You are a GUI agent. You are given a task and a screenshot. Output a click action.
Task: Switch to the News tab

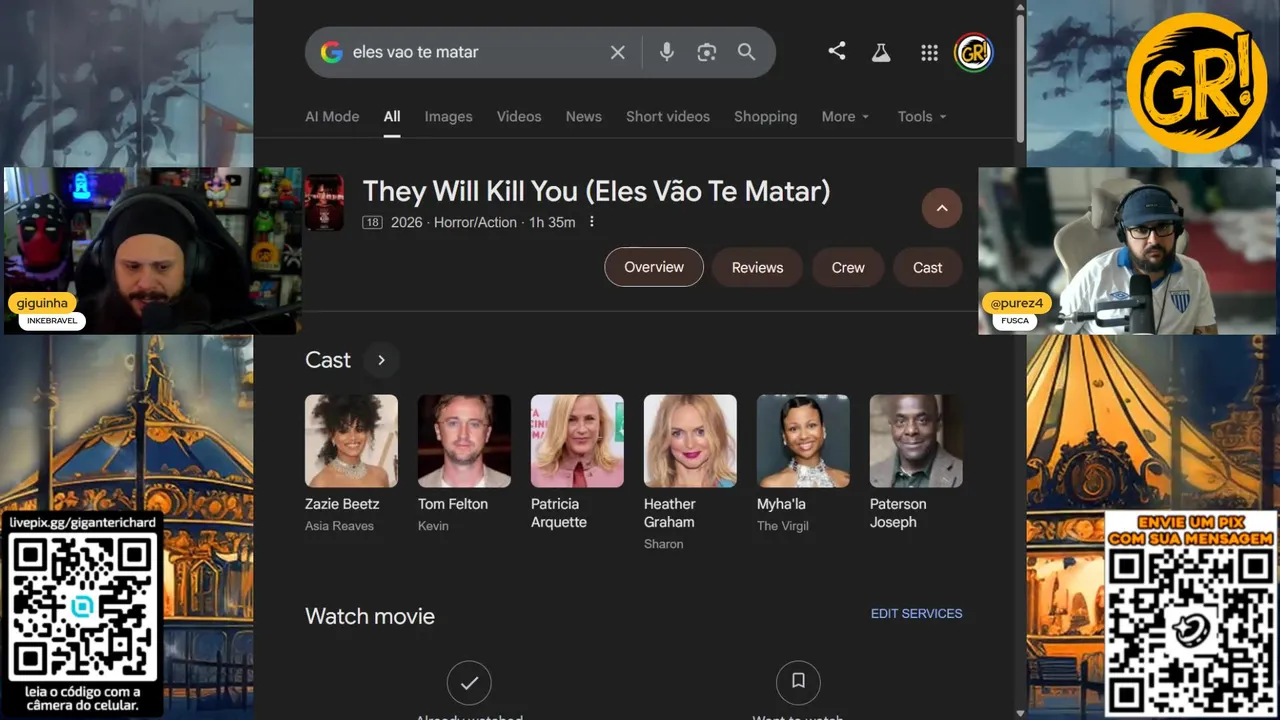click(584, 116)
